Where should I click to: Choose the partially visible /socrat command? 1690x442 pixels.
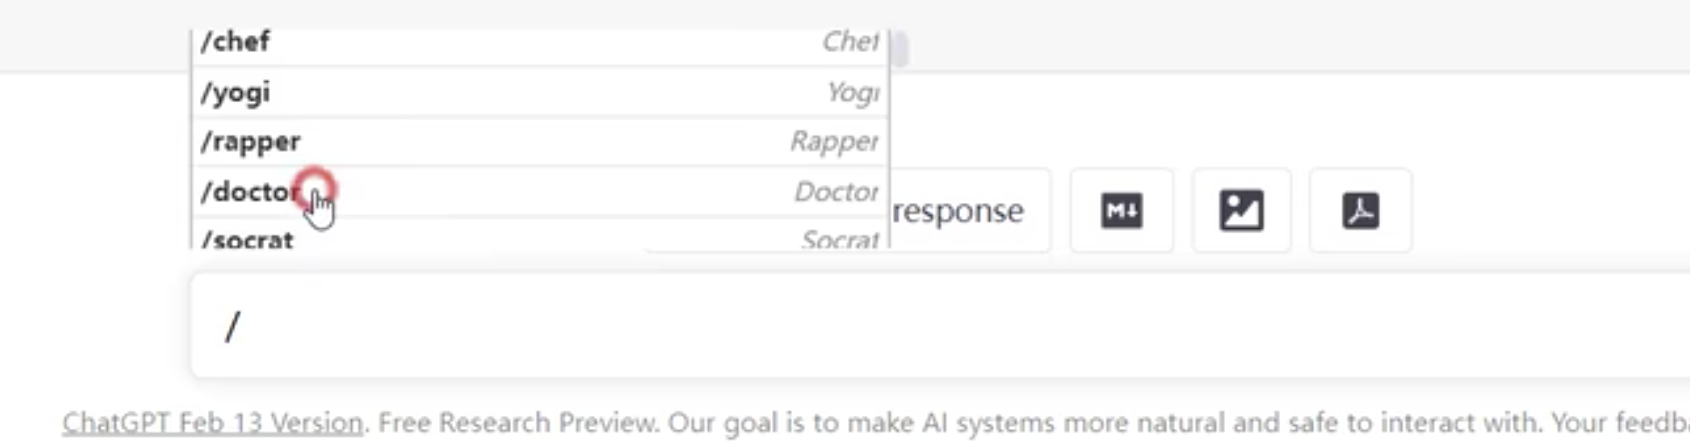coord(540,236)
